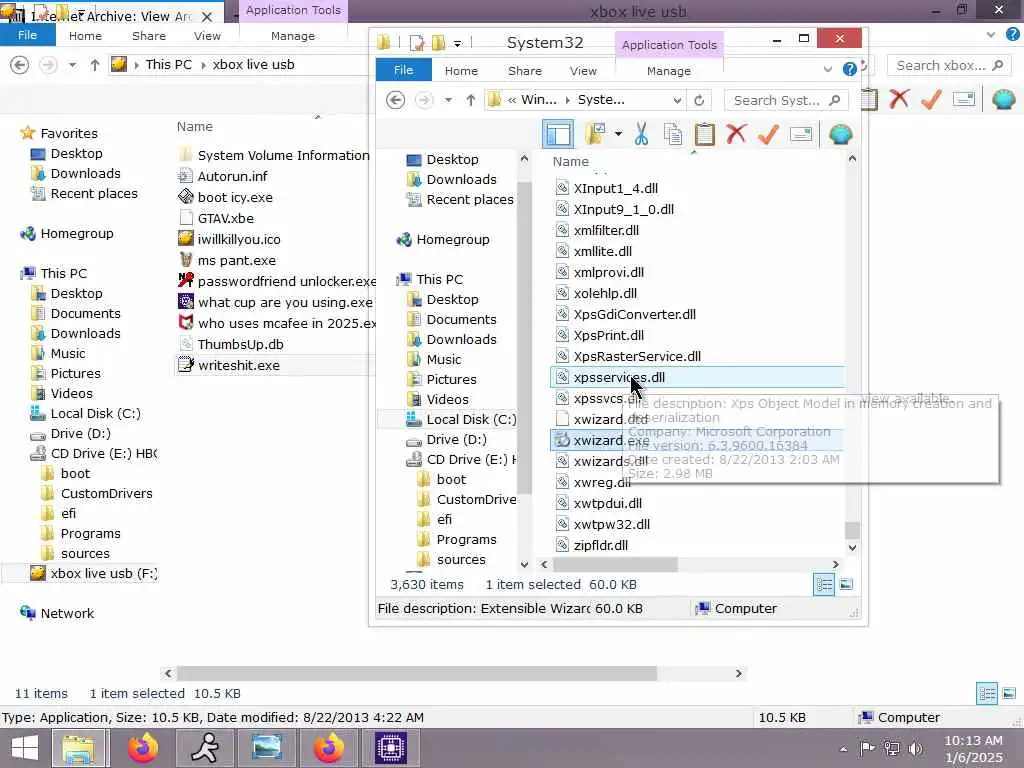Open first Firefox taskbar icon
The image size is (1024, 768).
coord(142,748)
